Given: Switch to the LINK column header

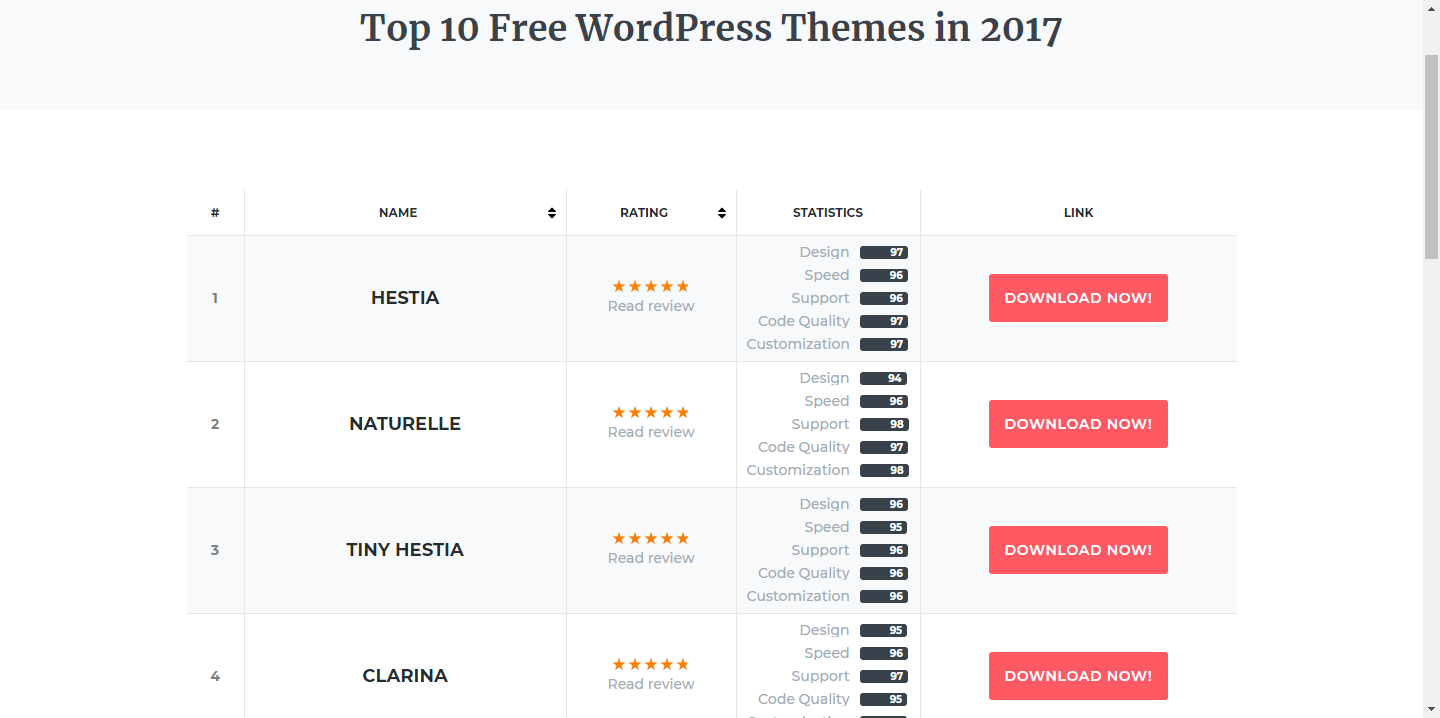Looking at the screenshot, I should click(x=1078, y=212).
